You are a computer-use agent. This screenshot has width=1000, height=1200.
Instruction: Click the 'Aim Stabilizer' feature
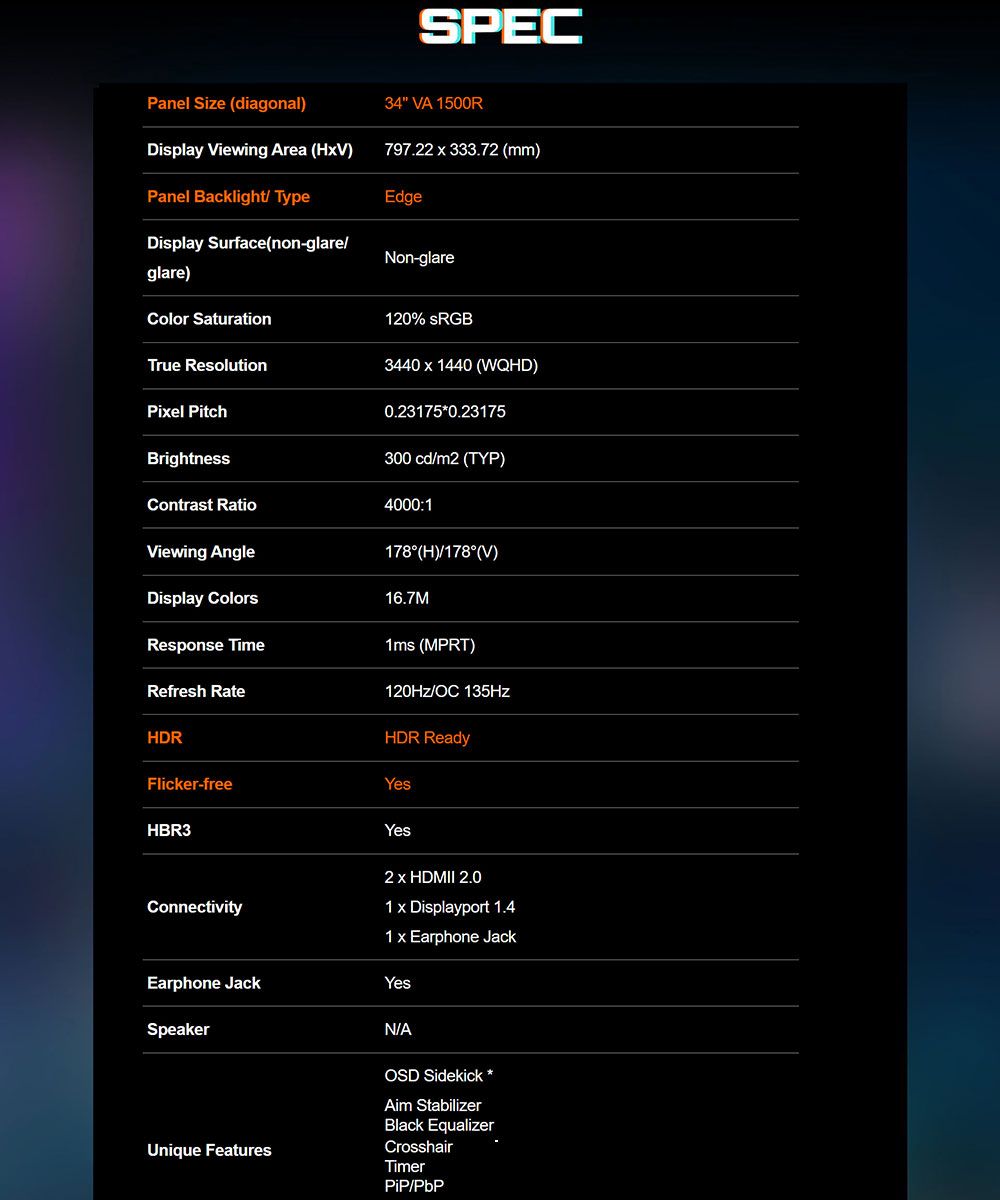coord(433,1106)
